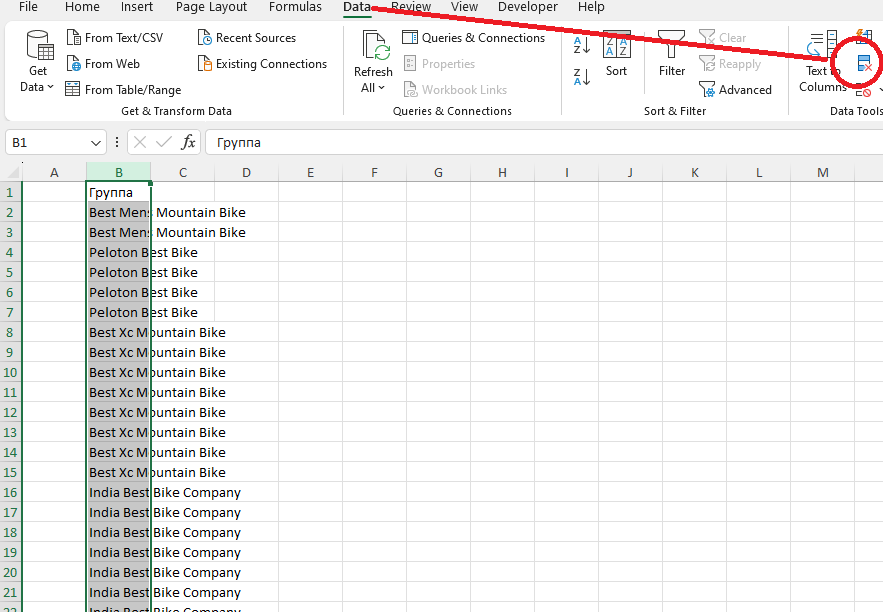Select the Data ribbon tab
This screenshot has width=883, height=612.
pos(357,7)
